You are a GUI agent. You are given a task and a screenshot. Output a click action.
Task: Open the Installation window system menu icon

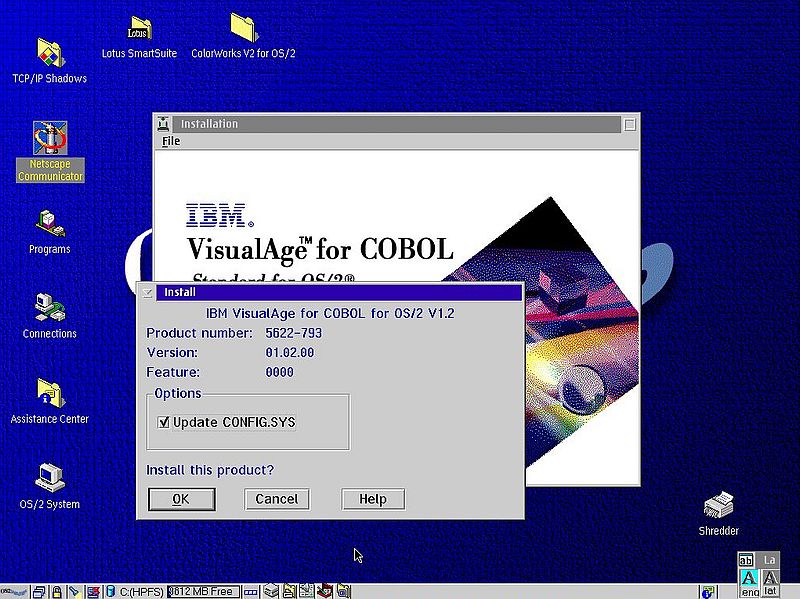(x=165, y=124)
